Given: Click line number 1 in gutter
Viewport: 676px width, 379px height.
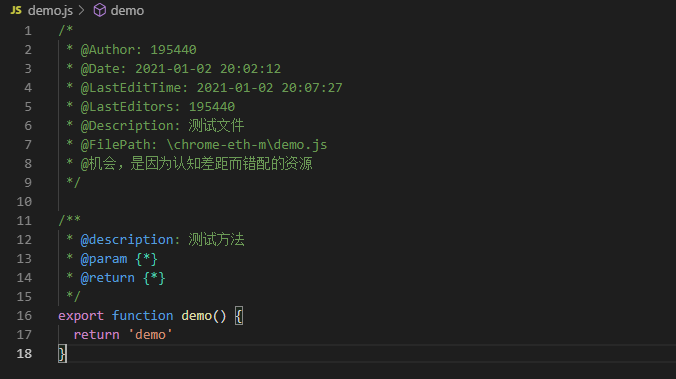Looking at the screenshot, I should [x=28, y=31].
